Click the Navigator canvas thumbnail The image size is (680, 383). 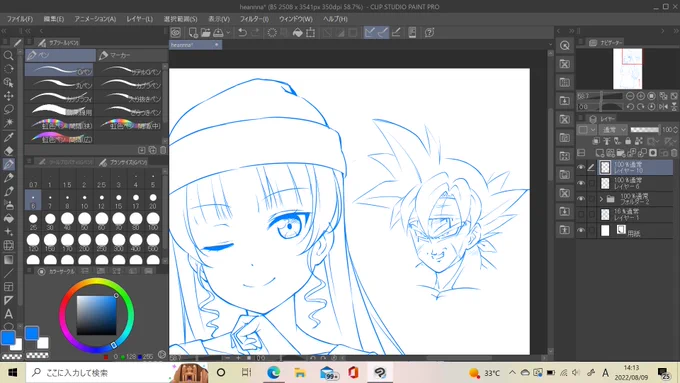[628, 69]
